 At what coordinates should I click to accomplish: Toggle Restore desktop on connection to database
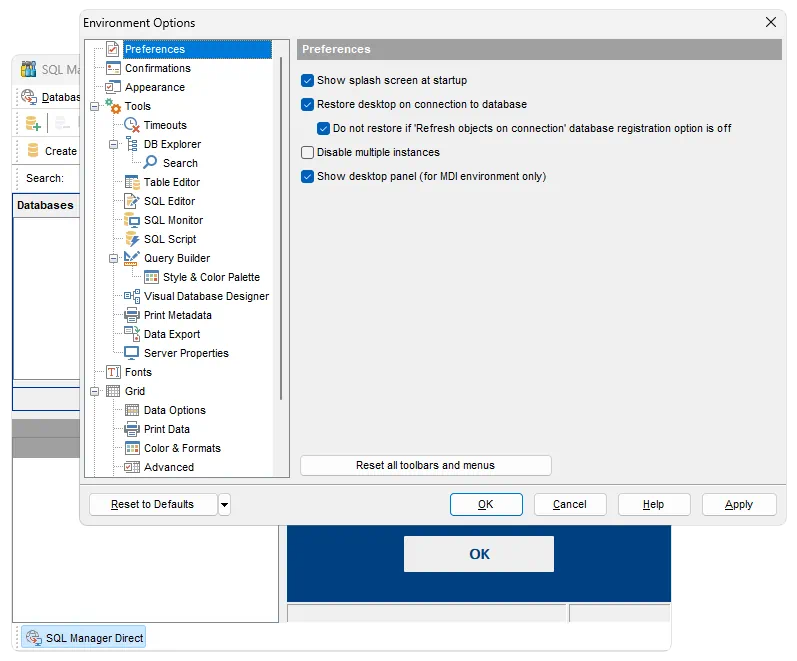pos(308,104)
